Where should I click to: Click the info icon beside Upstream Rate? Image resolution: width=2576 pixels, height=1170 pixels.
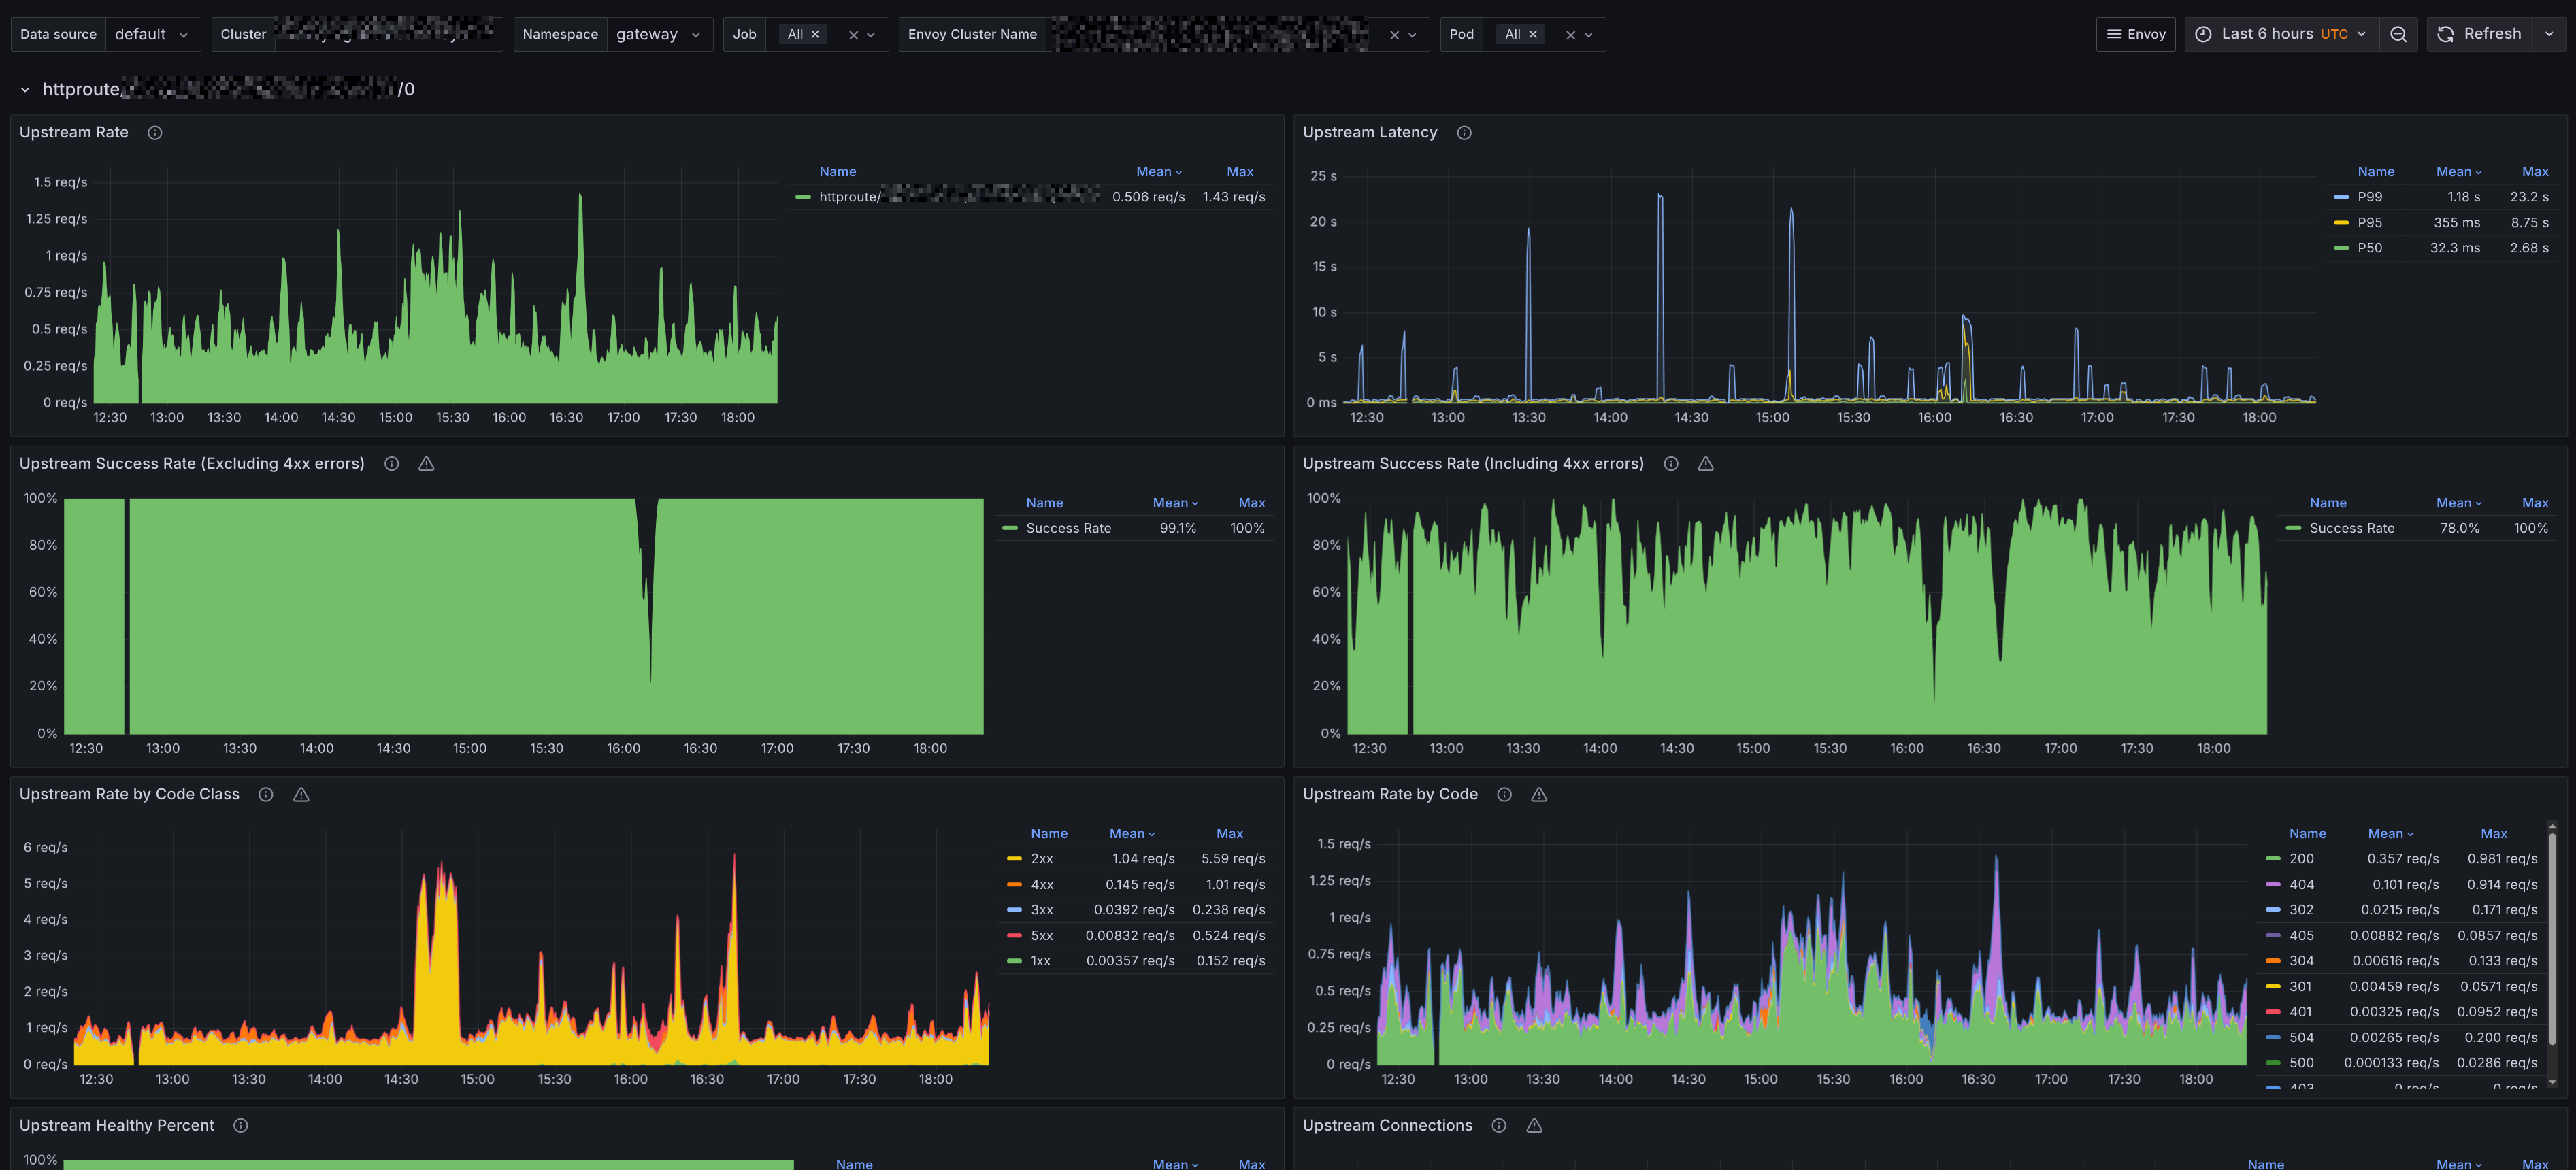coord(155,133)
